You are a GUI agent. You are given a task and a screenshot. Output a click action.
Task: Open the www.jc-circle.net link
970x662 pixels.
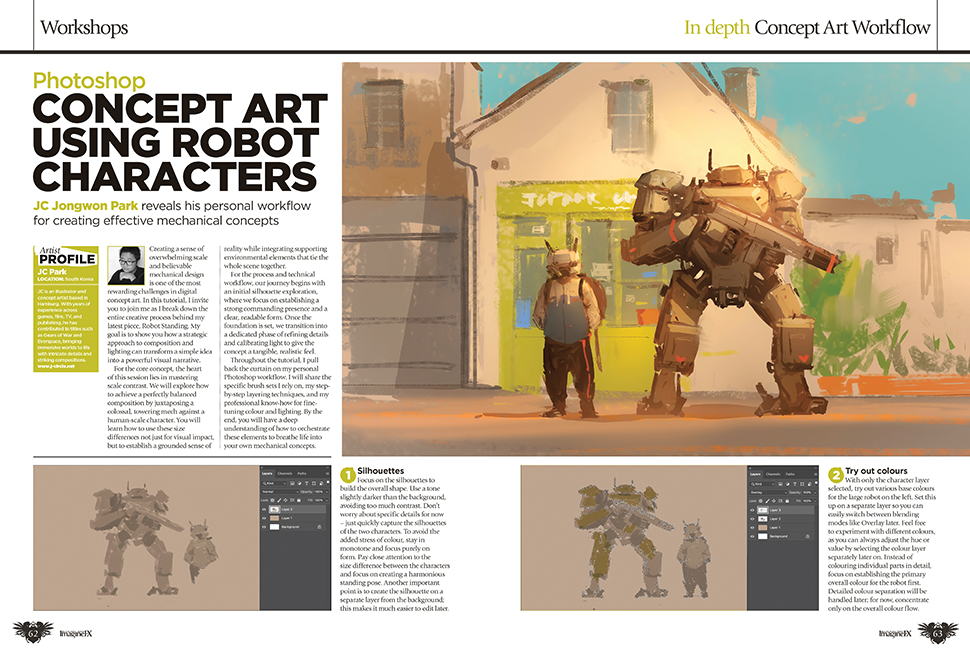click(x=56, y=366)
